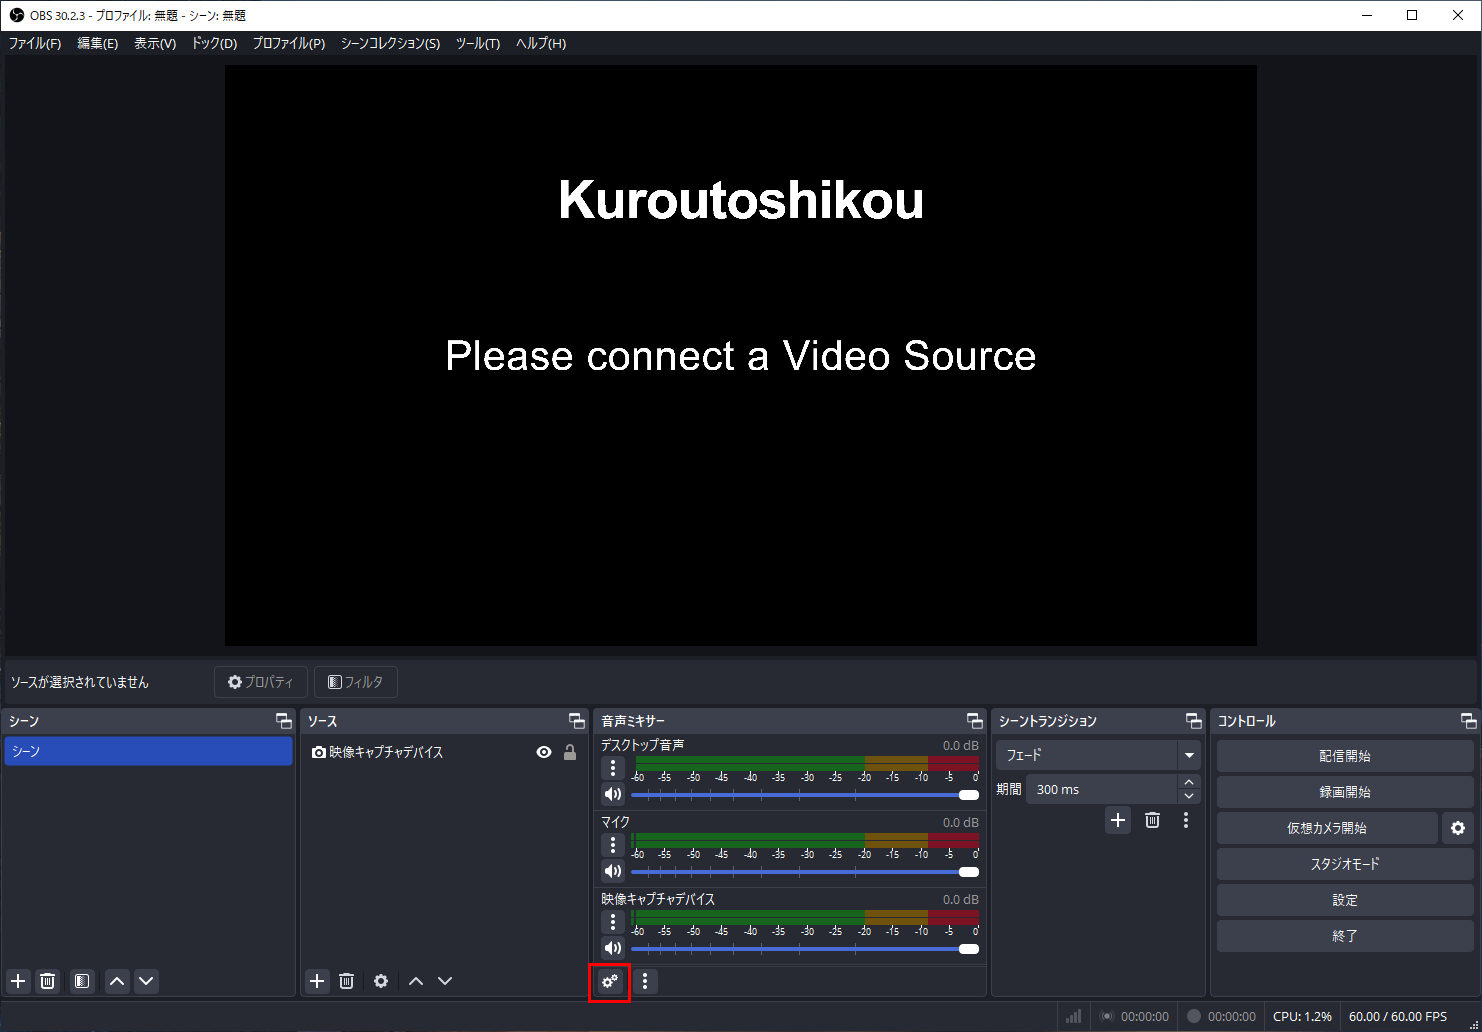Image resolution: width=1482 pixels, height=1032 pixels.
Task: Hide 映像キャプチャデバイス source with eye icon
Action: pyautogui.click(x=544, y=752)
